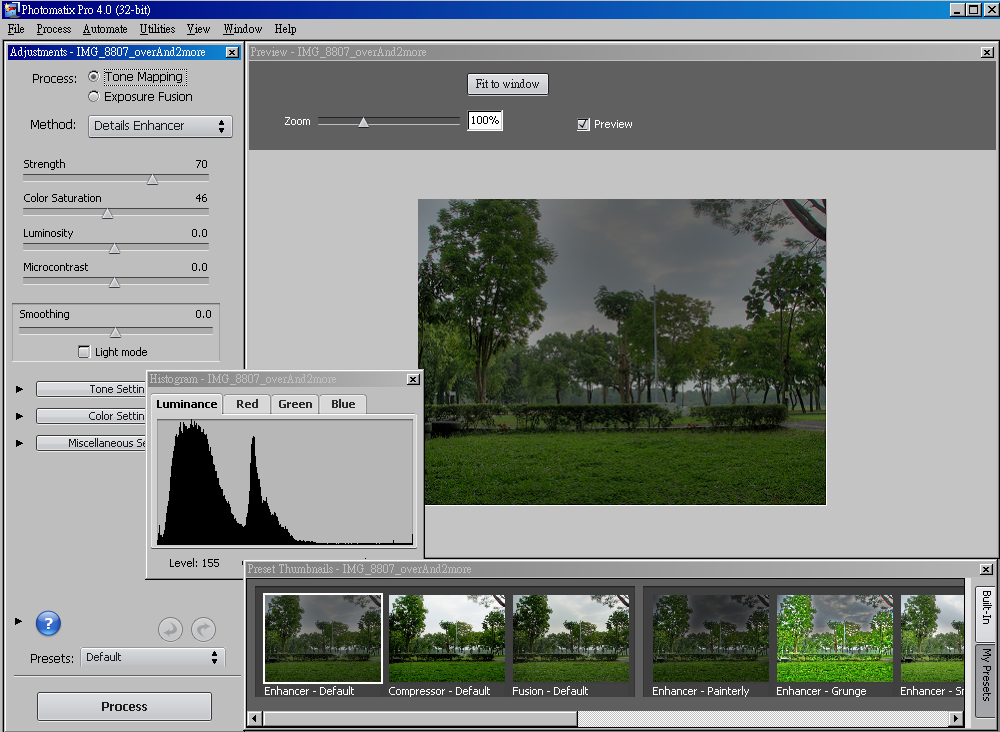This screenshot has width=1000, height=732.
Task: Minimize the Photomatix Pro window
Action: tap(957, 10)
